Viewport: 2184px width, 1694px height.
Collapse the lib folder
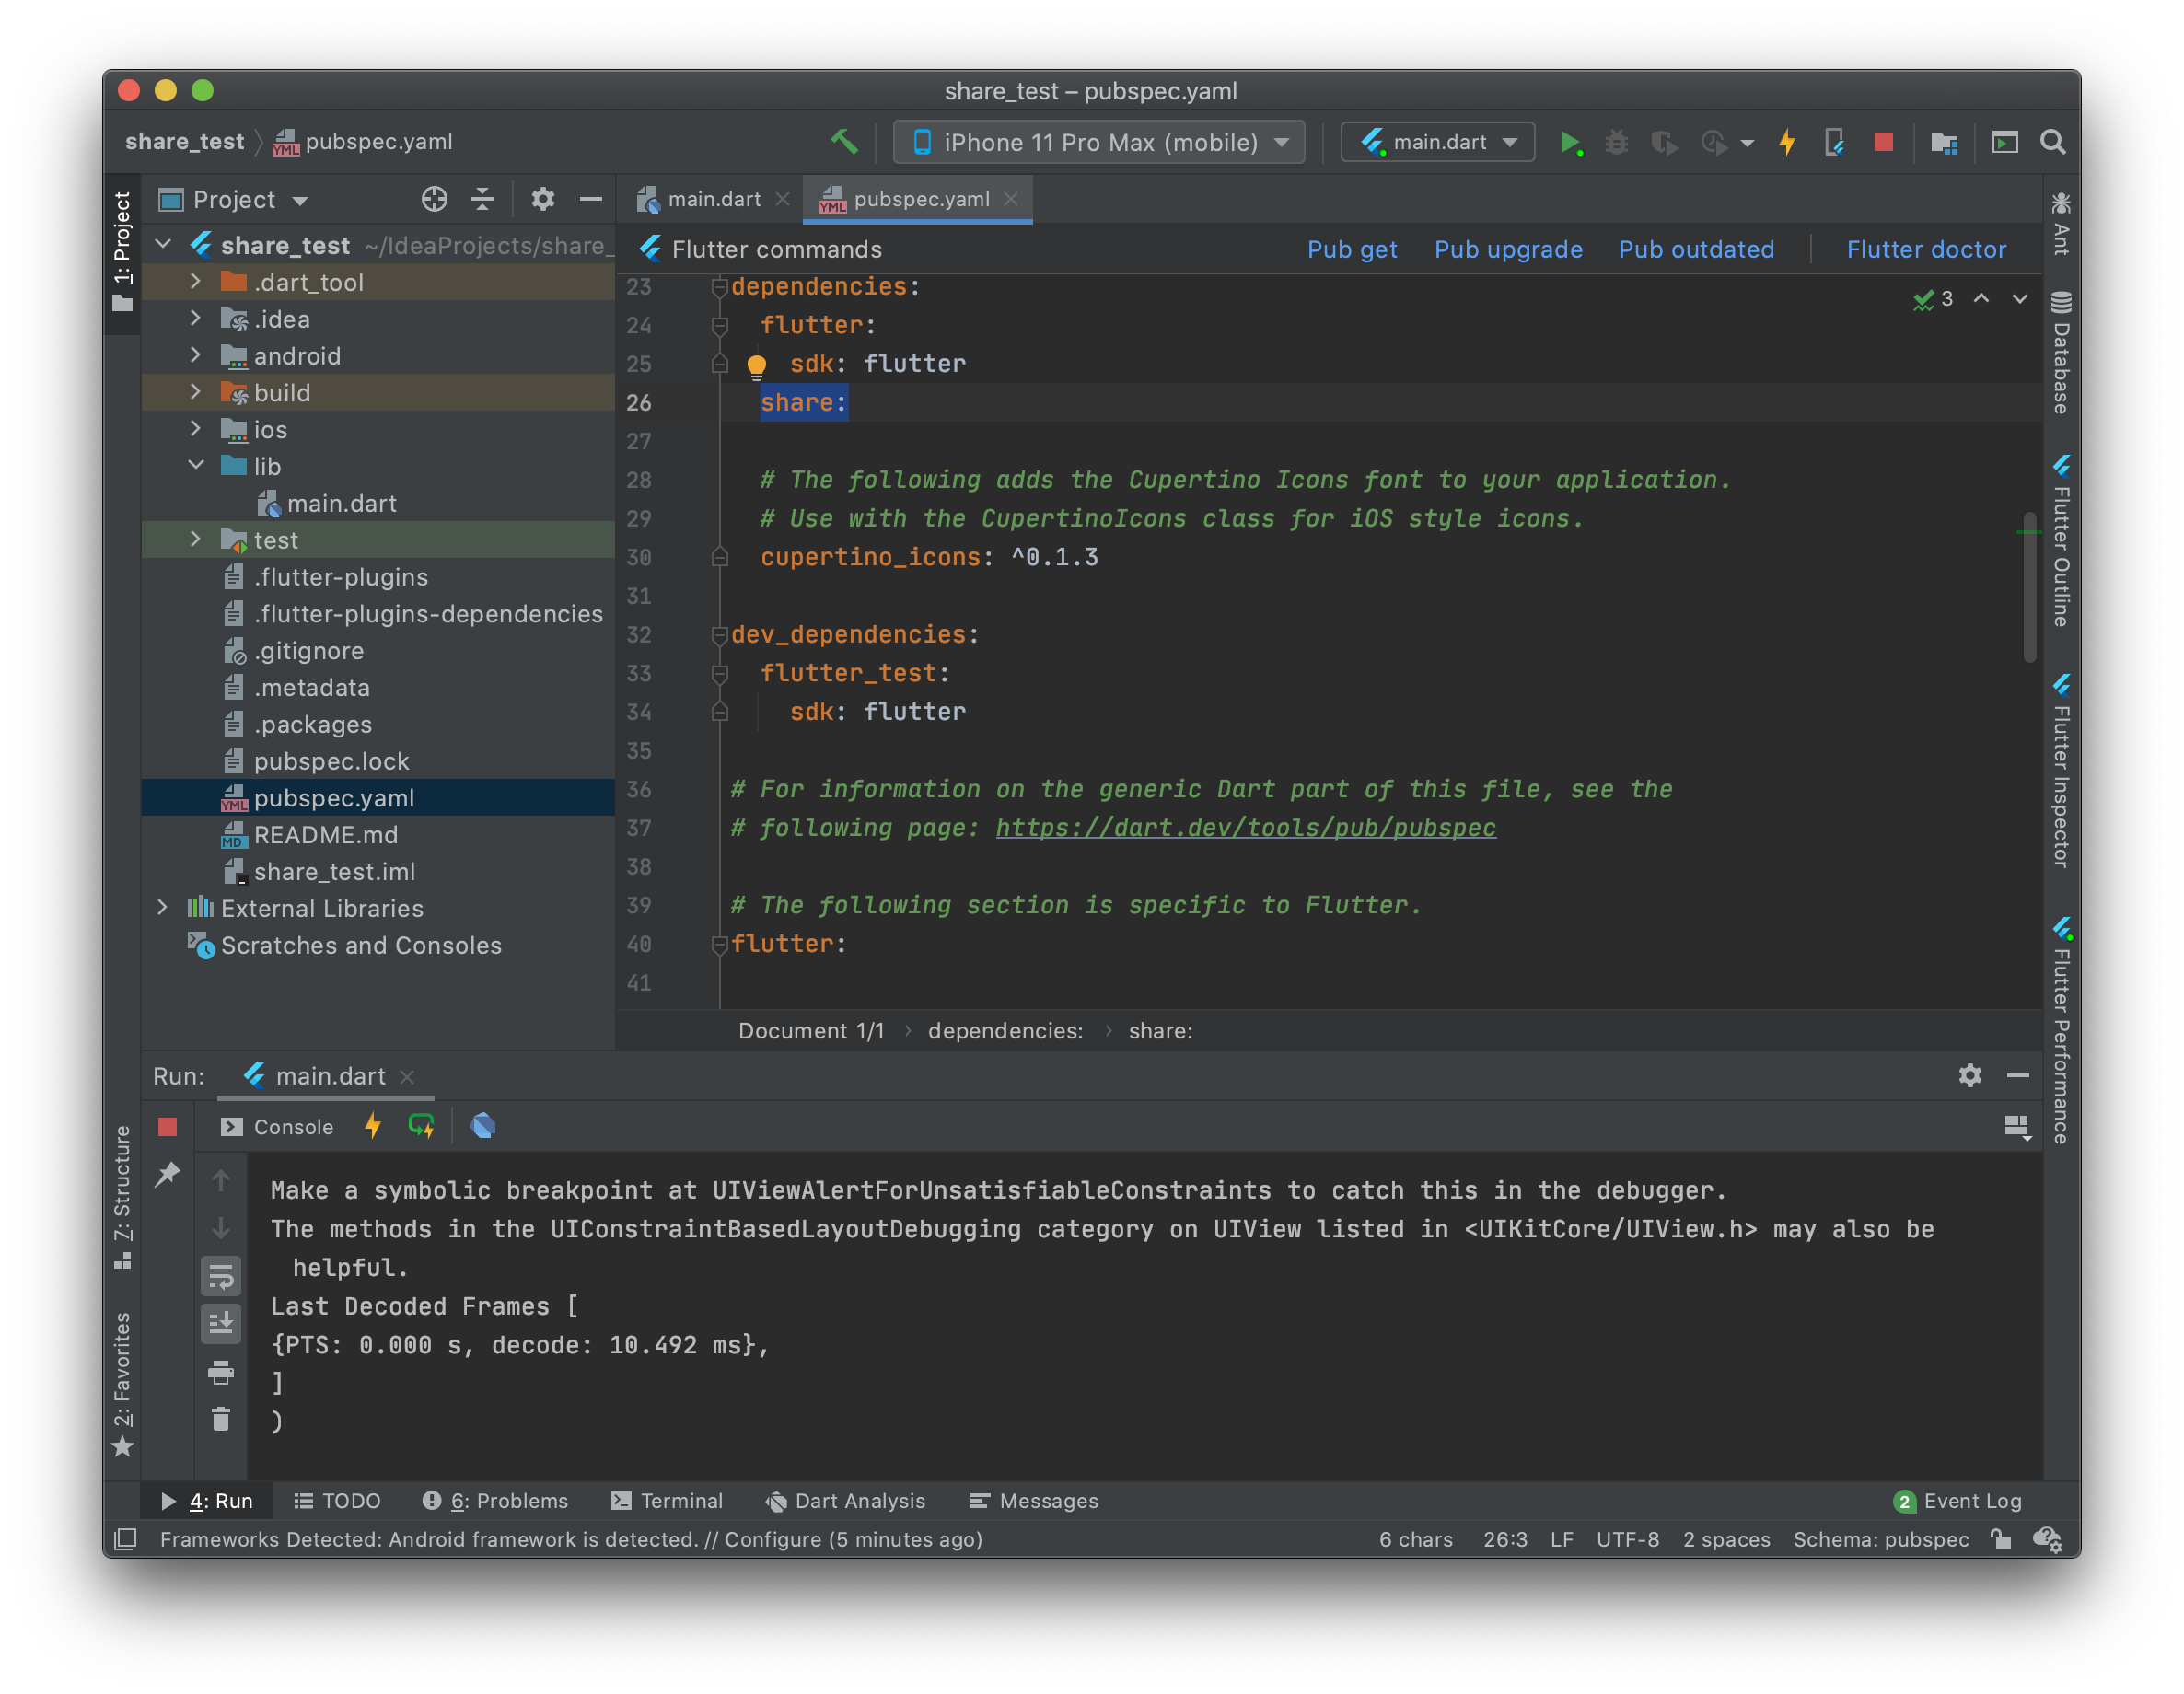click(196, 466)
